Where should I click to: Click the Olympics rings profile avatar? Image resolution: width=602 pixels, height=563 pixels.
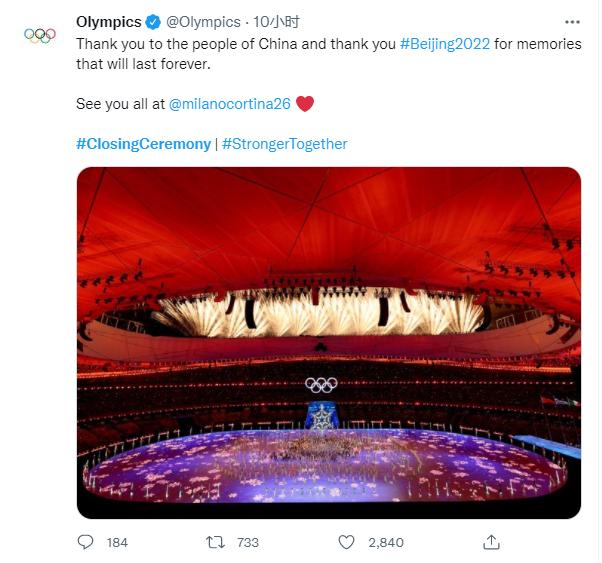tap(39, 35)
